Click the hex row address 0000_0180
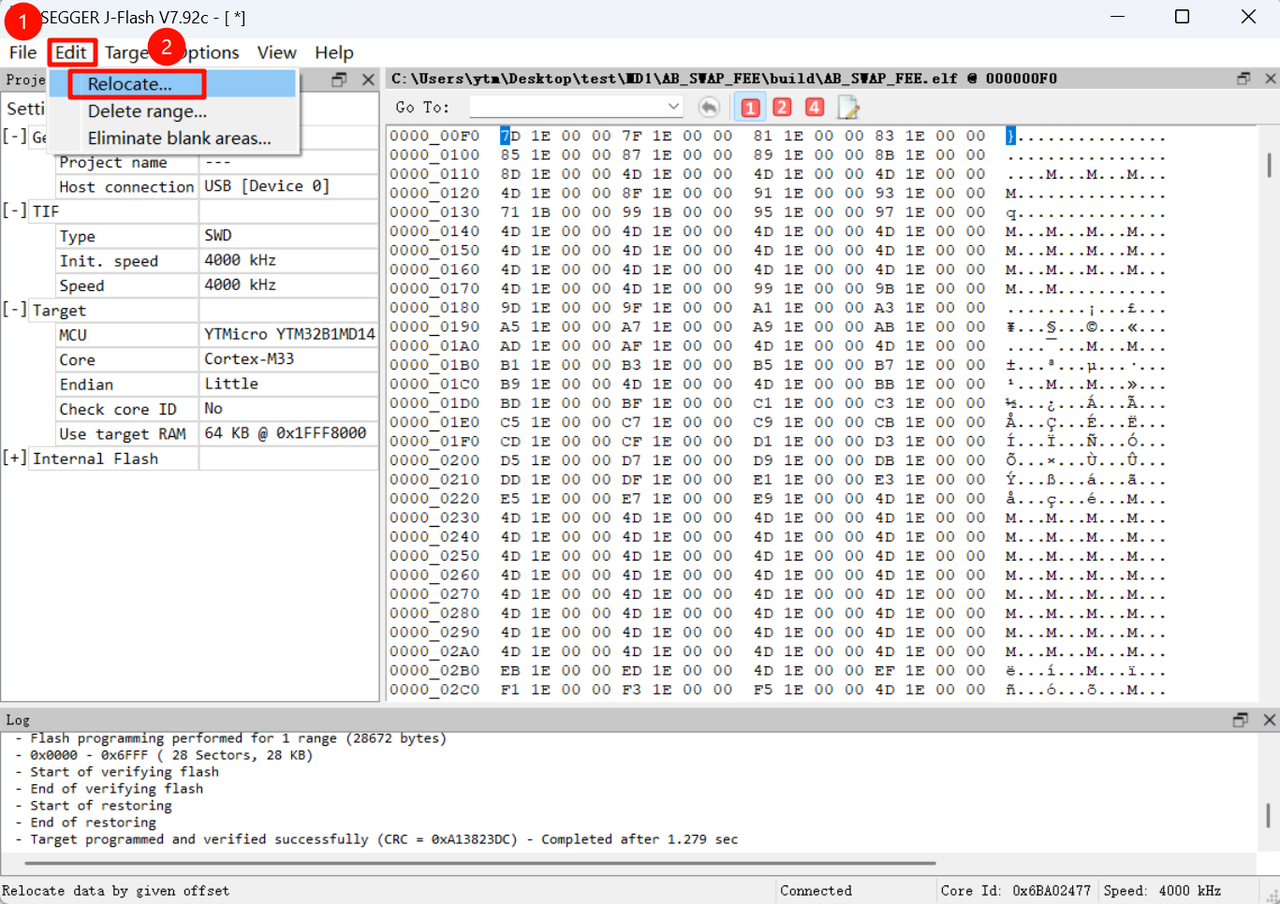 [x=435, y=308]
